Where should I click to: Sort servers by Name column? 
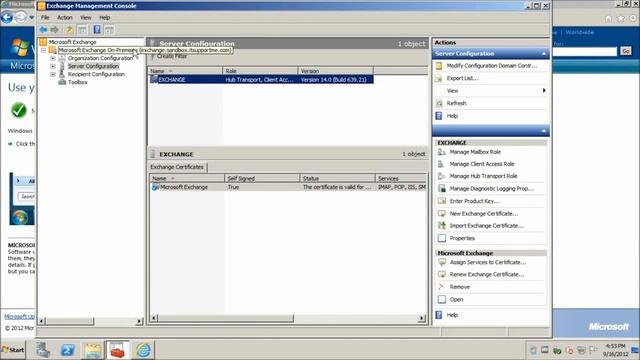coord(186,71)
